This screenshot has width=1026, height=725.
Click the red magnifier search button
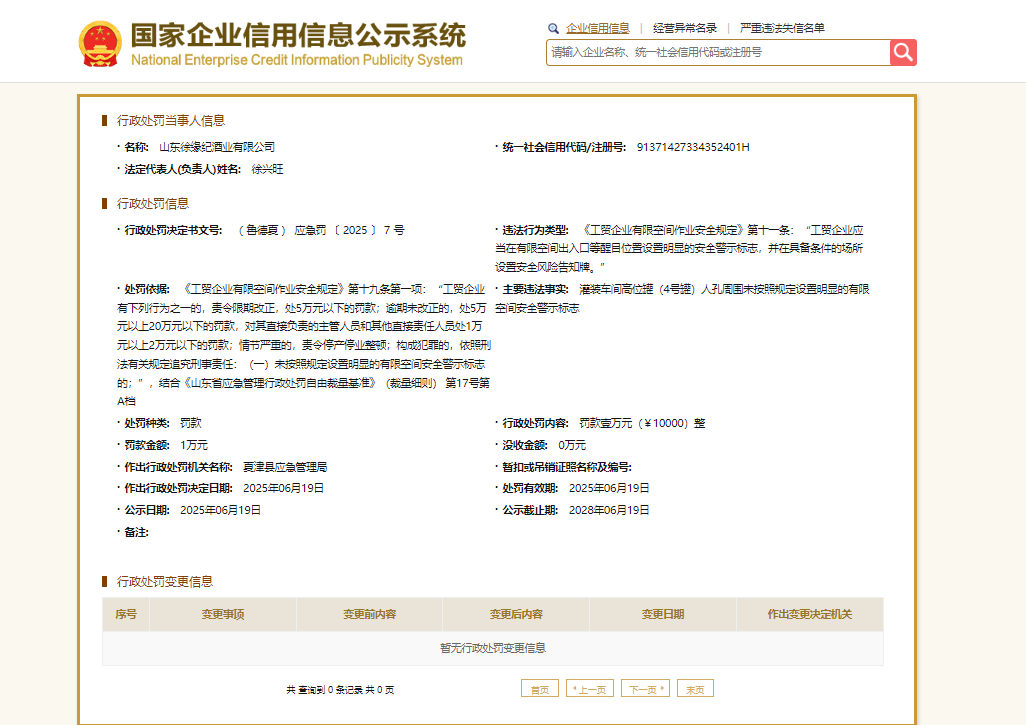tap(903, 52)
